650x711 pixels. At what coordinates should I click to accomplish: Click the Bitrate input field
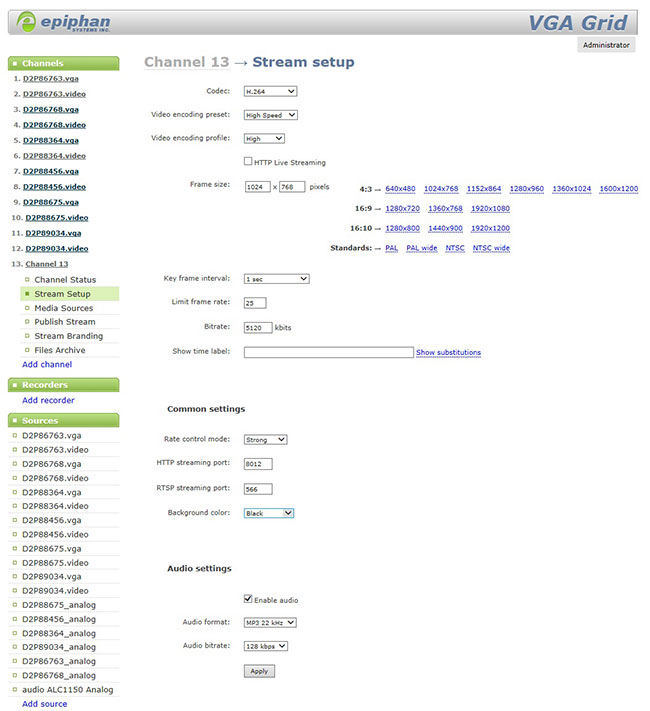tap(257, 327)
